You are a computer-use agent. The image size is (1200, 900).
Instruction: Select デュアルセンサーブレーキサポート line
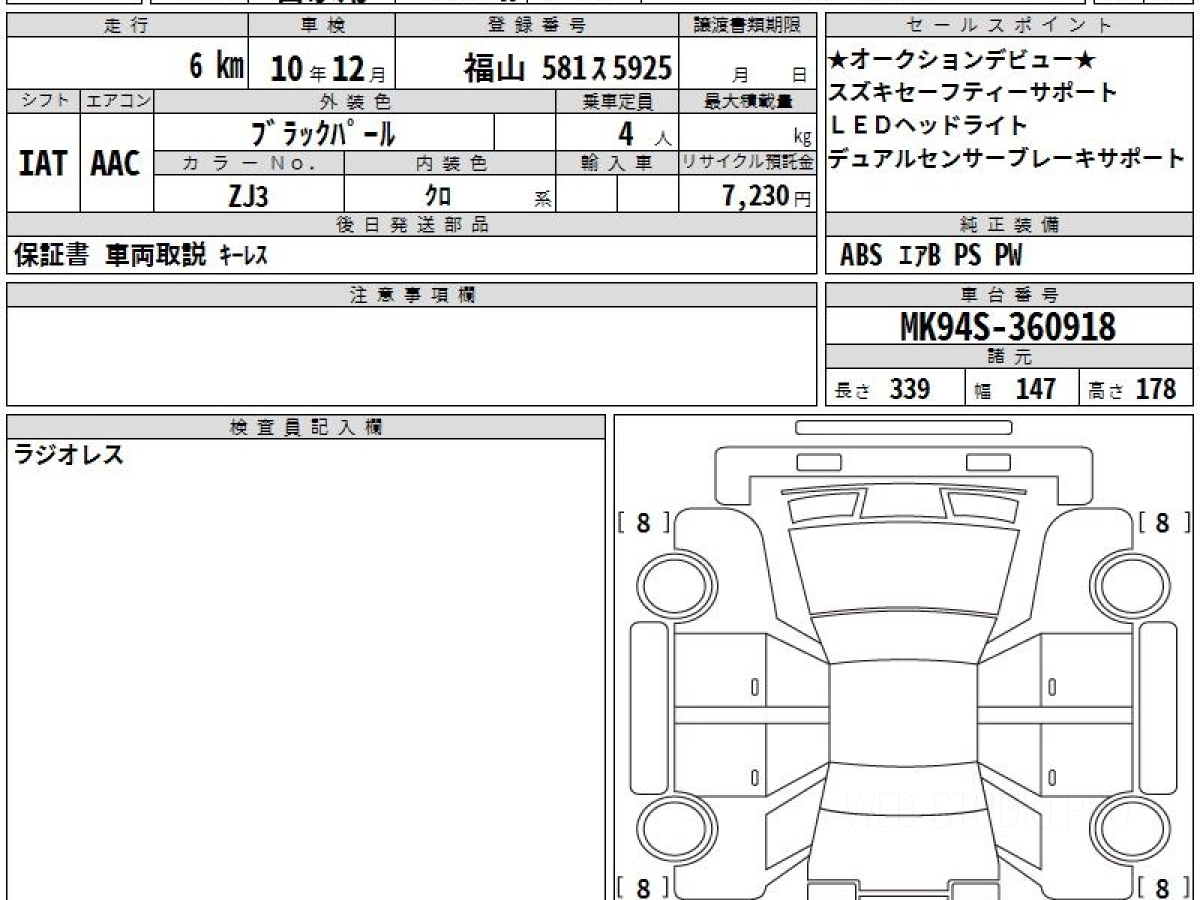(x=1007, y=158)
